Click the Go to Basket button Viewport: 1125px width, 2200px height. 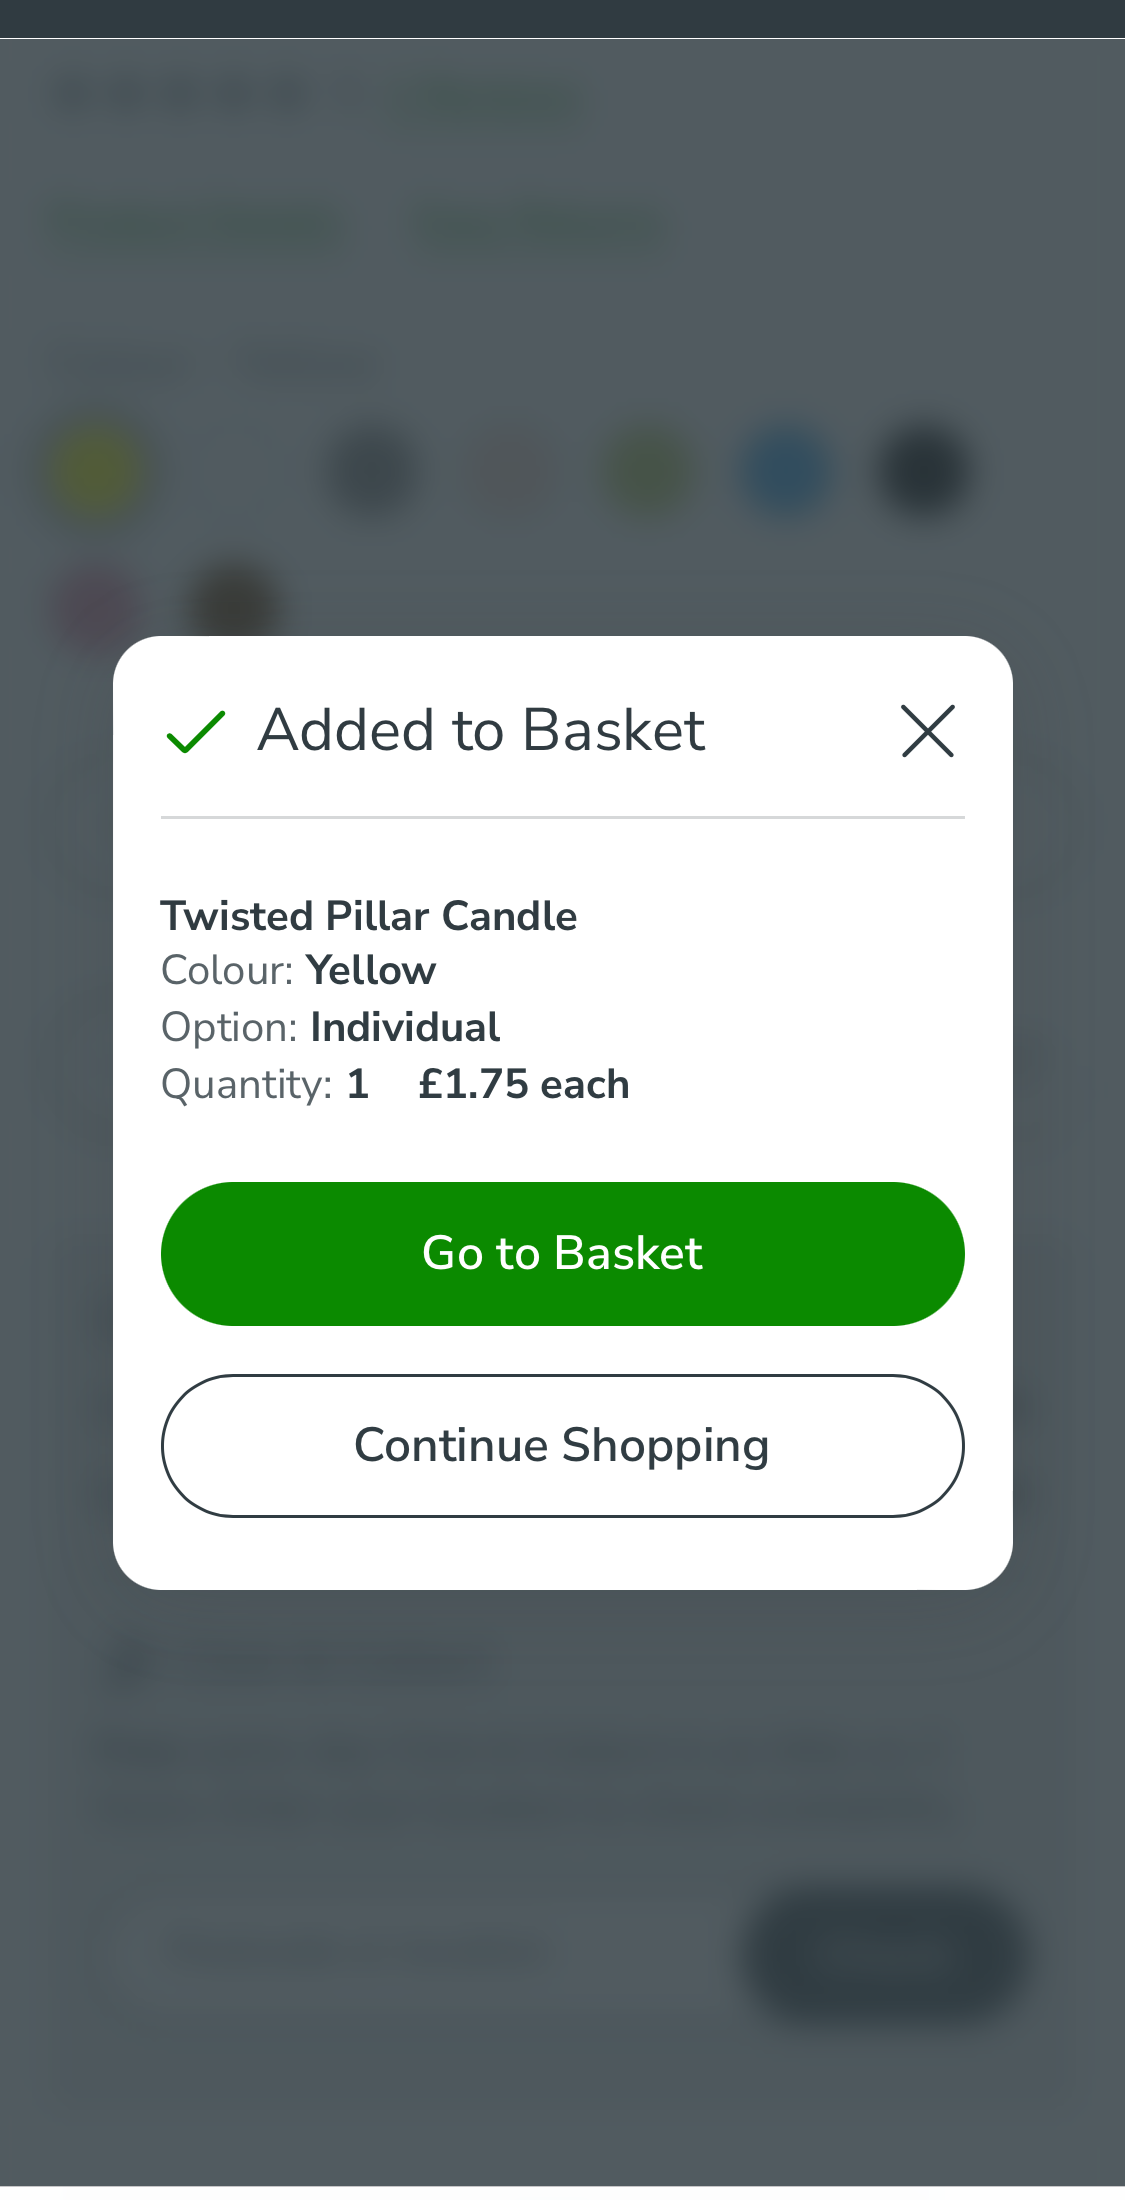point(563,1253)
